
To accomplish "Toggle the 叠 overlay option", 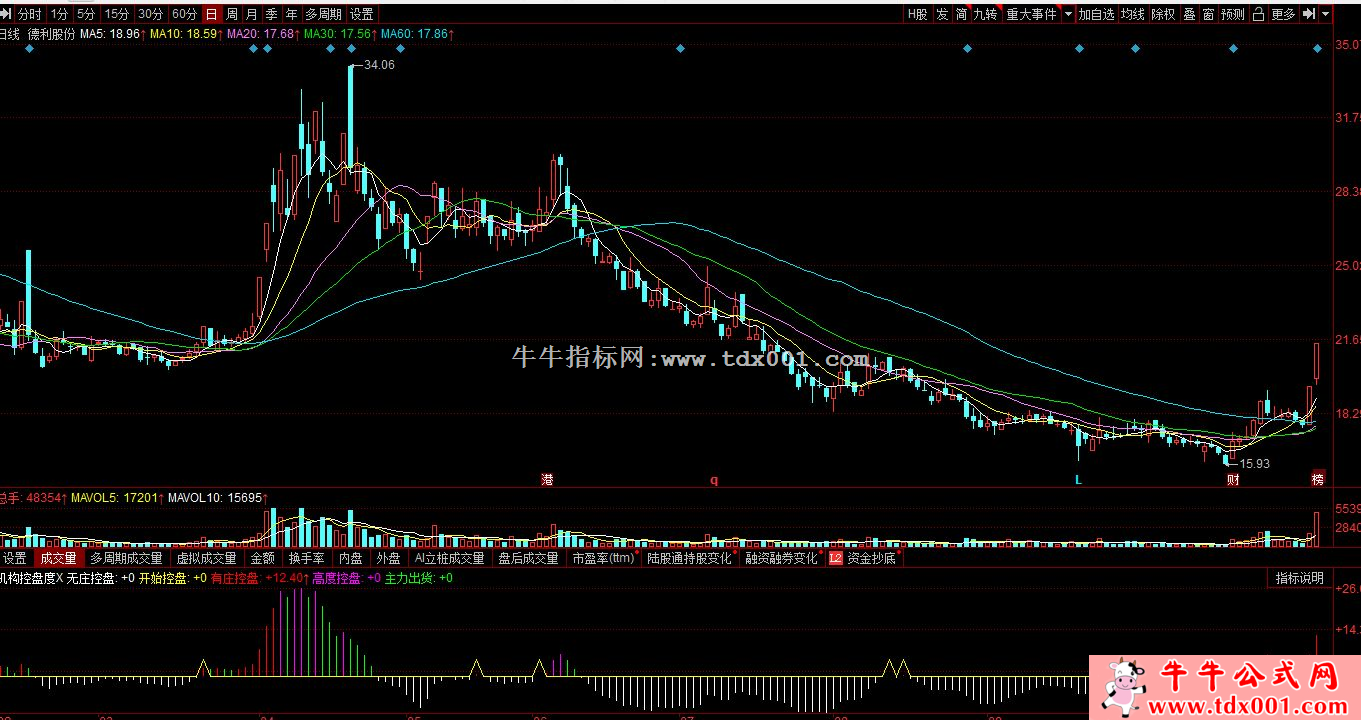I will click(1189, 14).
